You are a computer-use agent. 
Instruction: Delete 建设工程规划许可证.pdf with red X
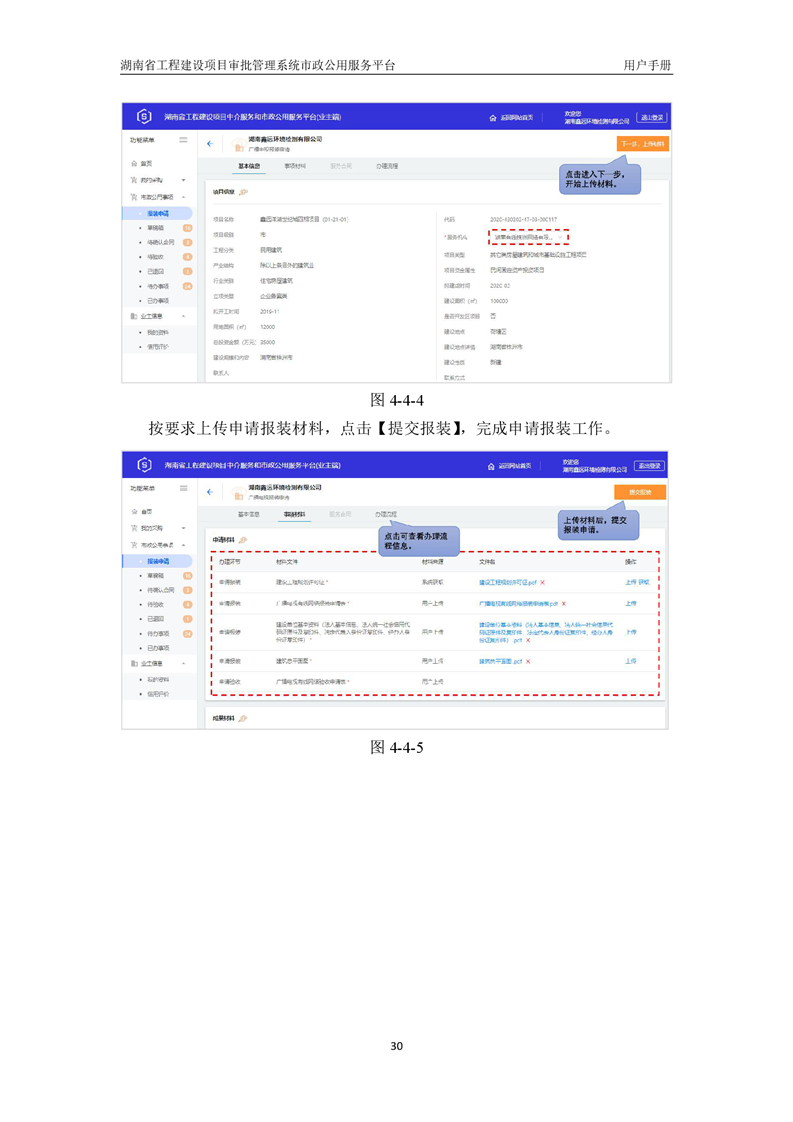[543, 582]
